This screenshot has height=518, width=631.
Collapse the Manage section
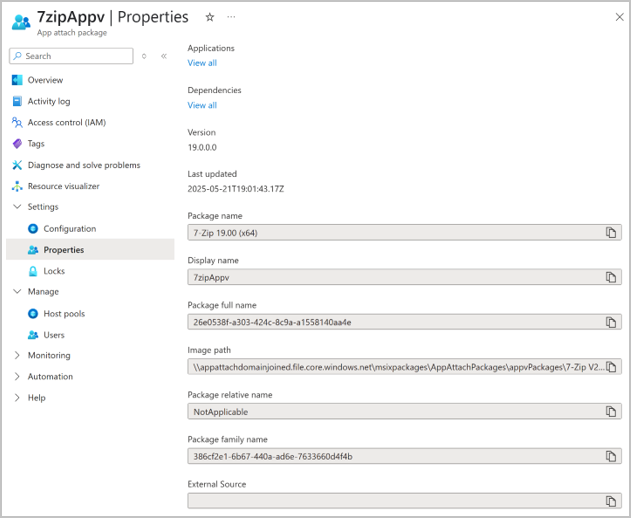coord(17,291)
